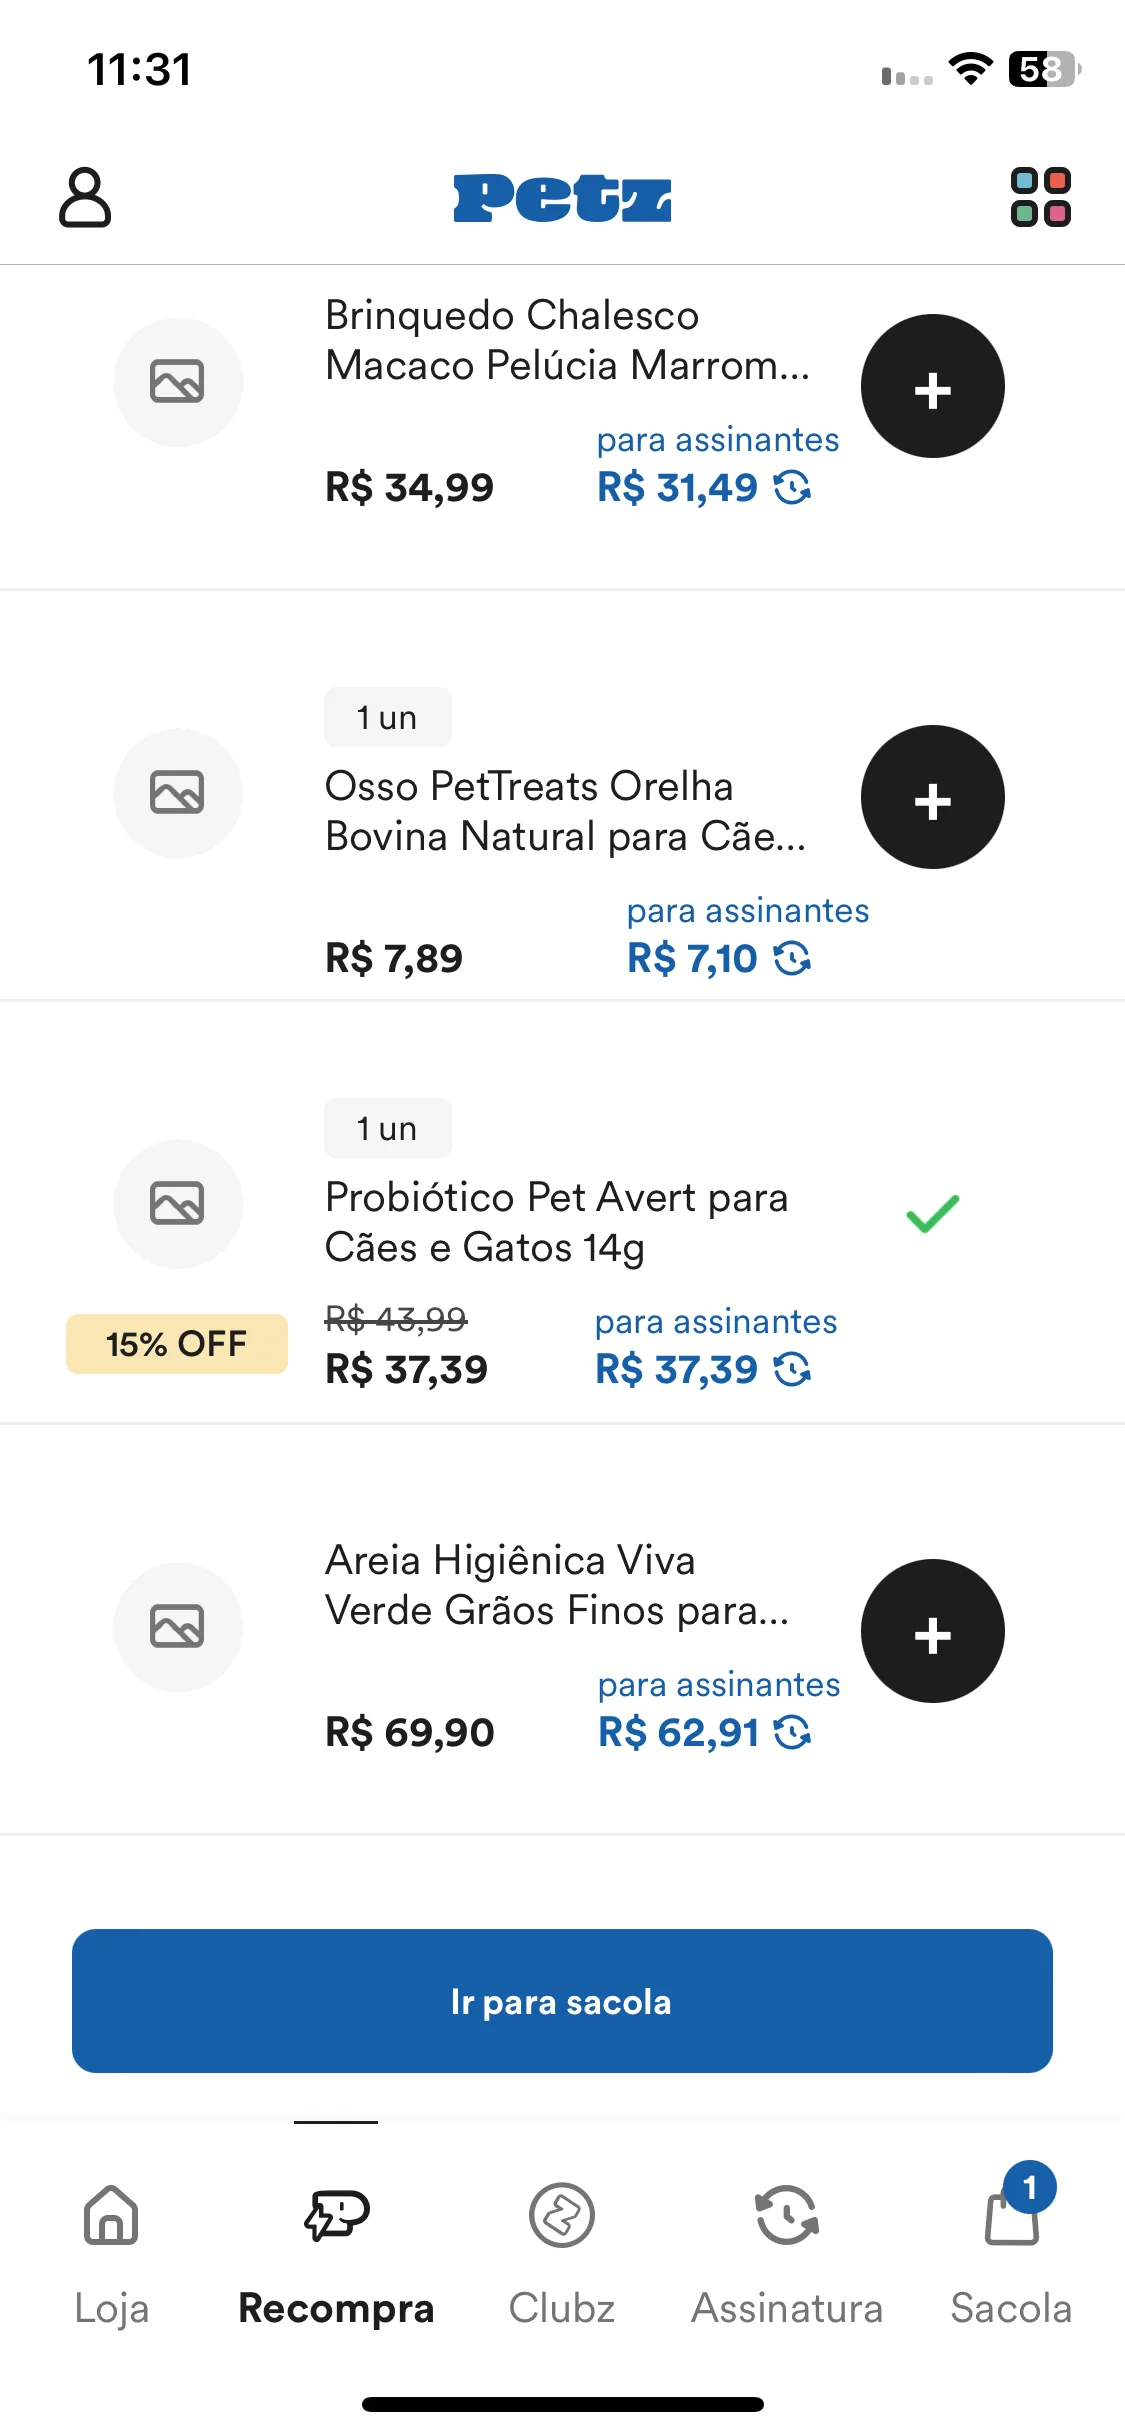Tap subscription refresh icon next to R$ 31,49

[x=792, y=488]
